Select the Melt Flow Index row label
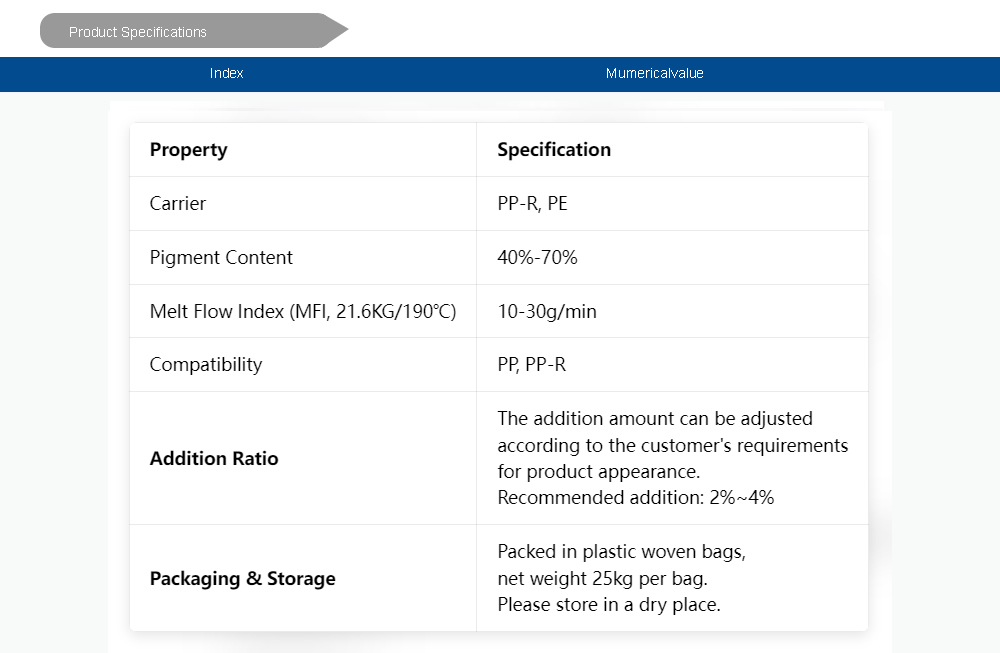 303,312
